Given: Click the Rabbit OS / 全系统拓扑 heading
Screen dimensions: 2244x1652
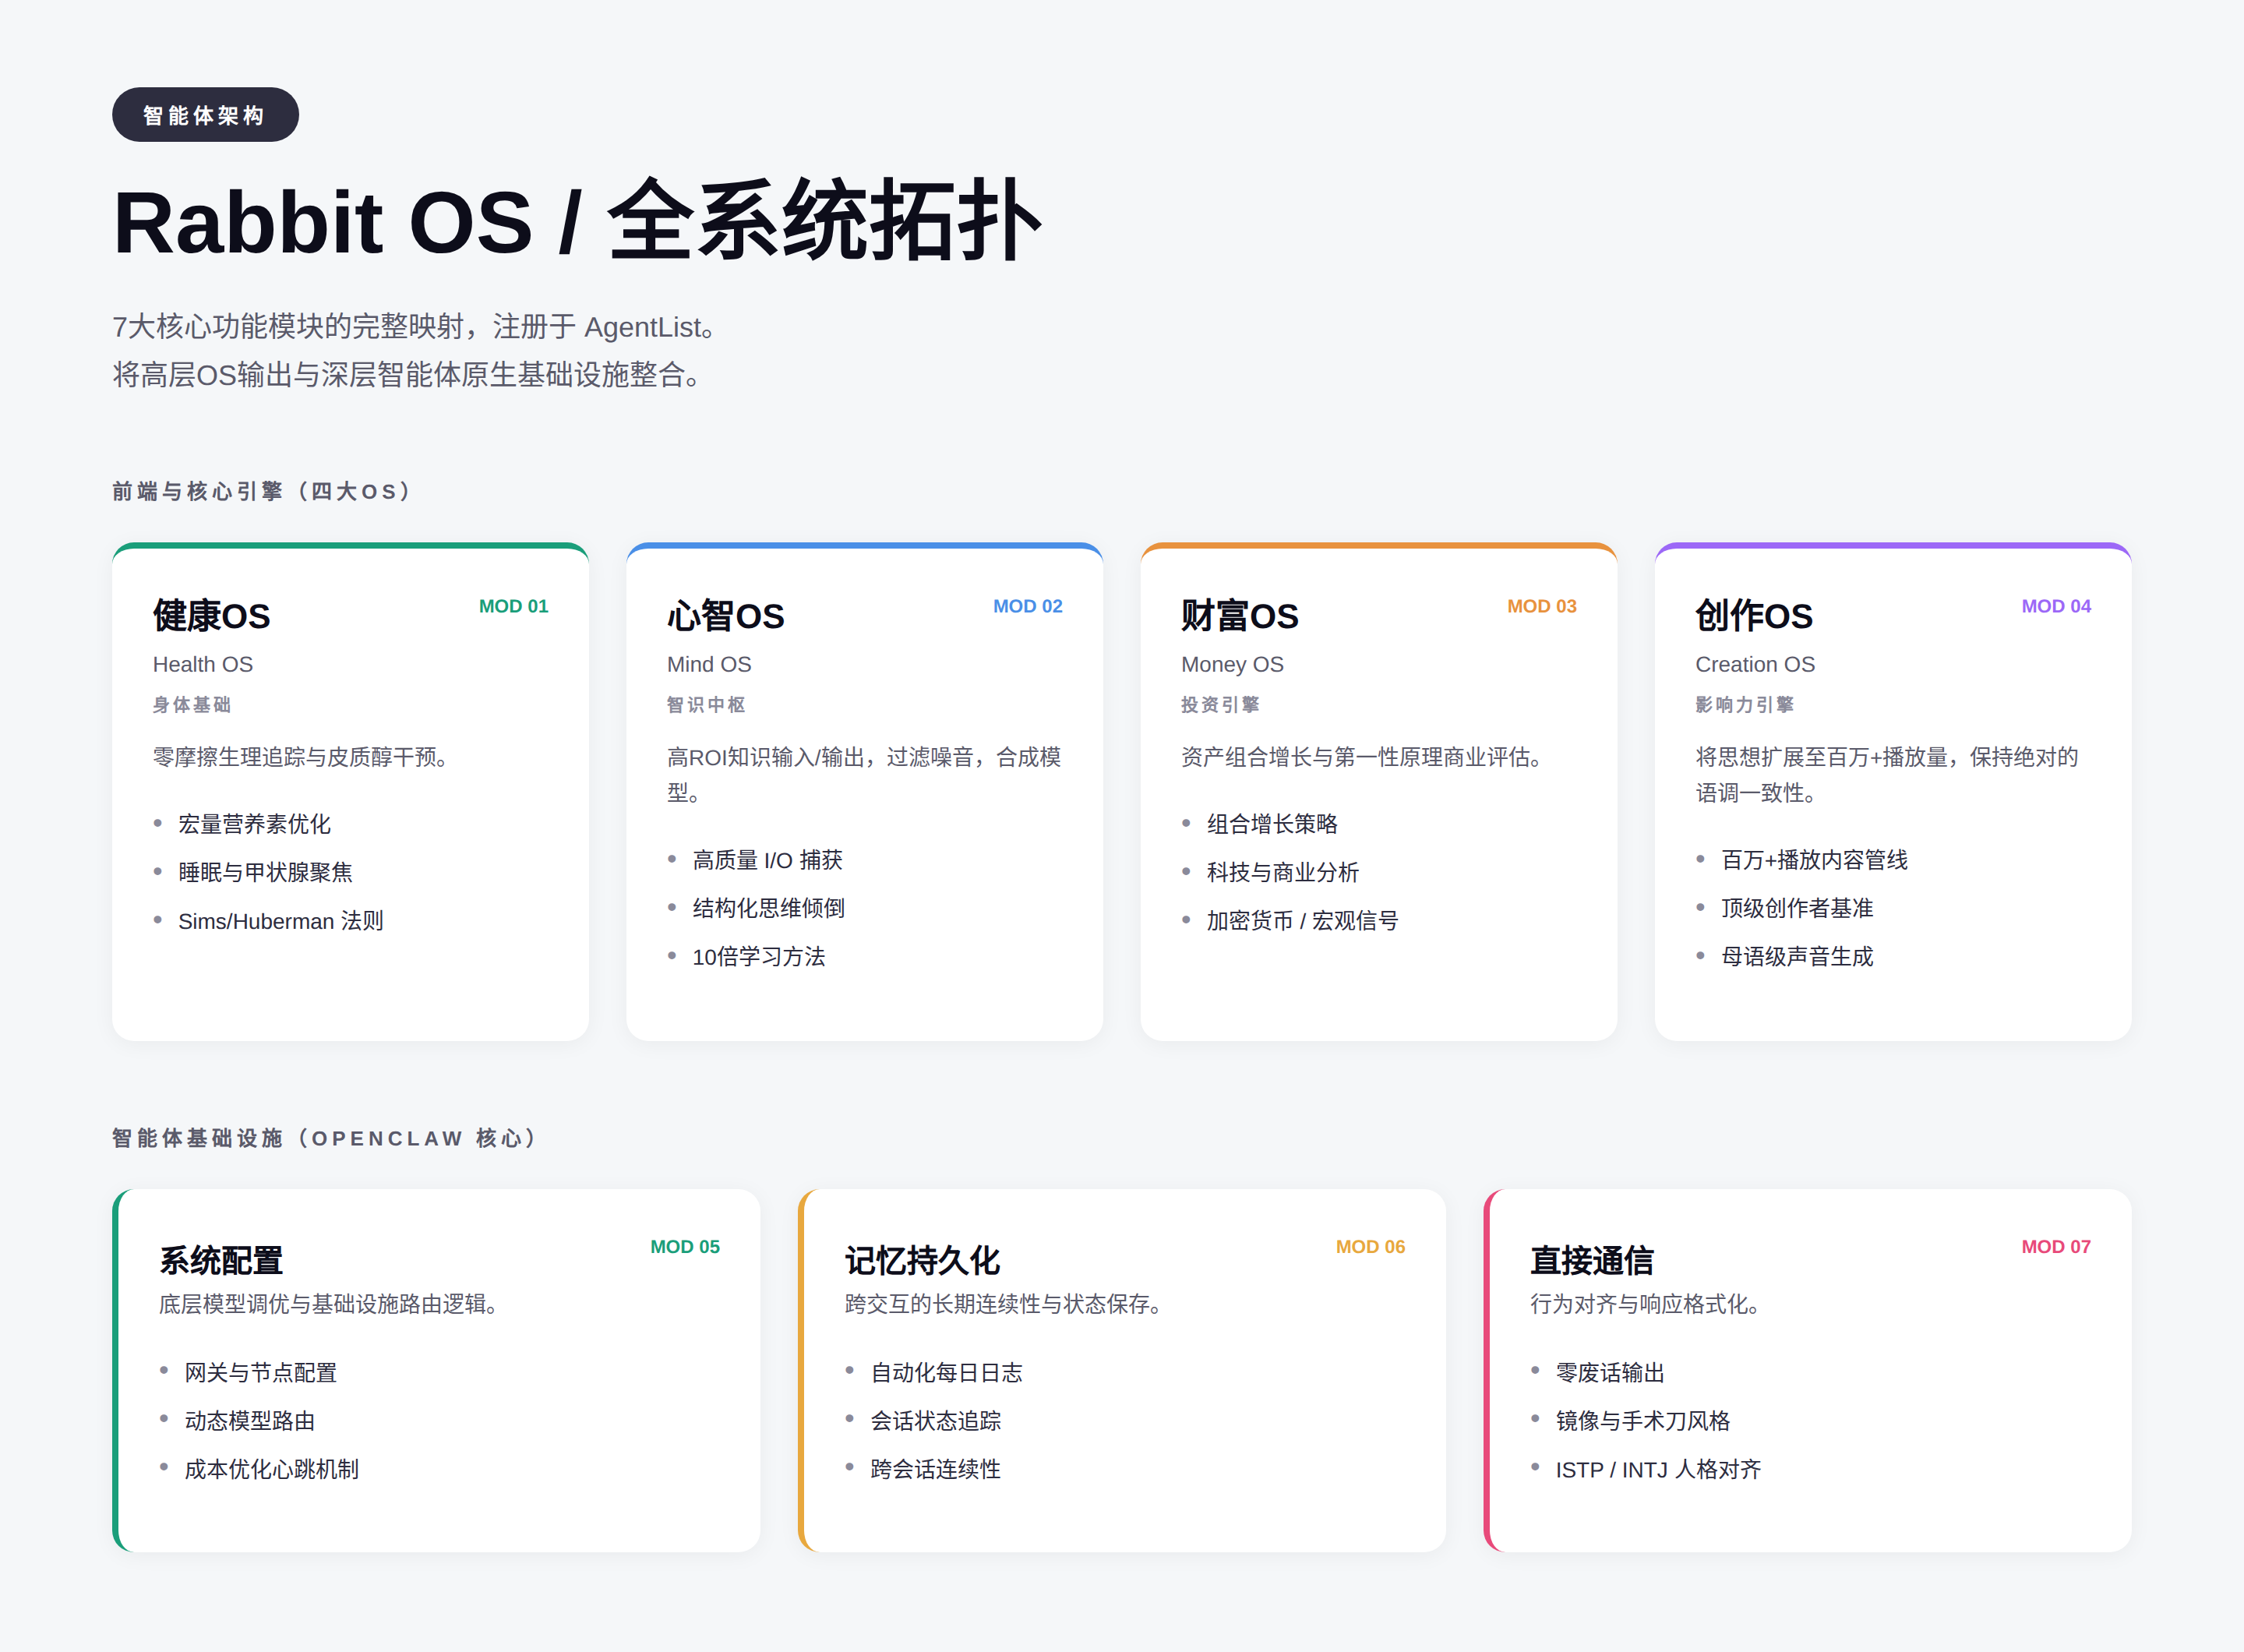Looking at the screenshot, I should coord(577,222).
